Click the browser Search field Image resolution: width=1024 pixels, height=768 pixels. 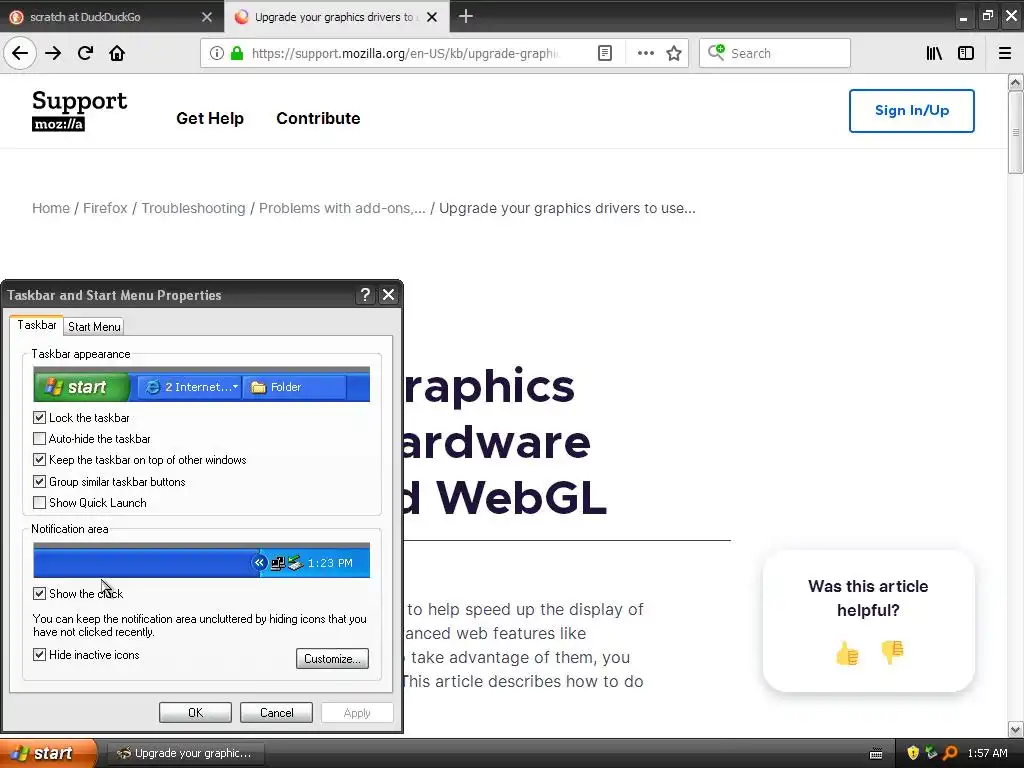click(775, 53)
